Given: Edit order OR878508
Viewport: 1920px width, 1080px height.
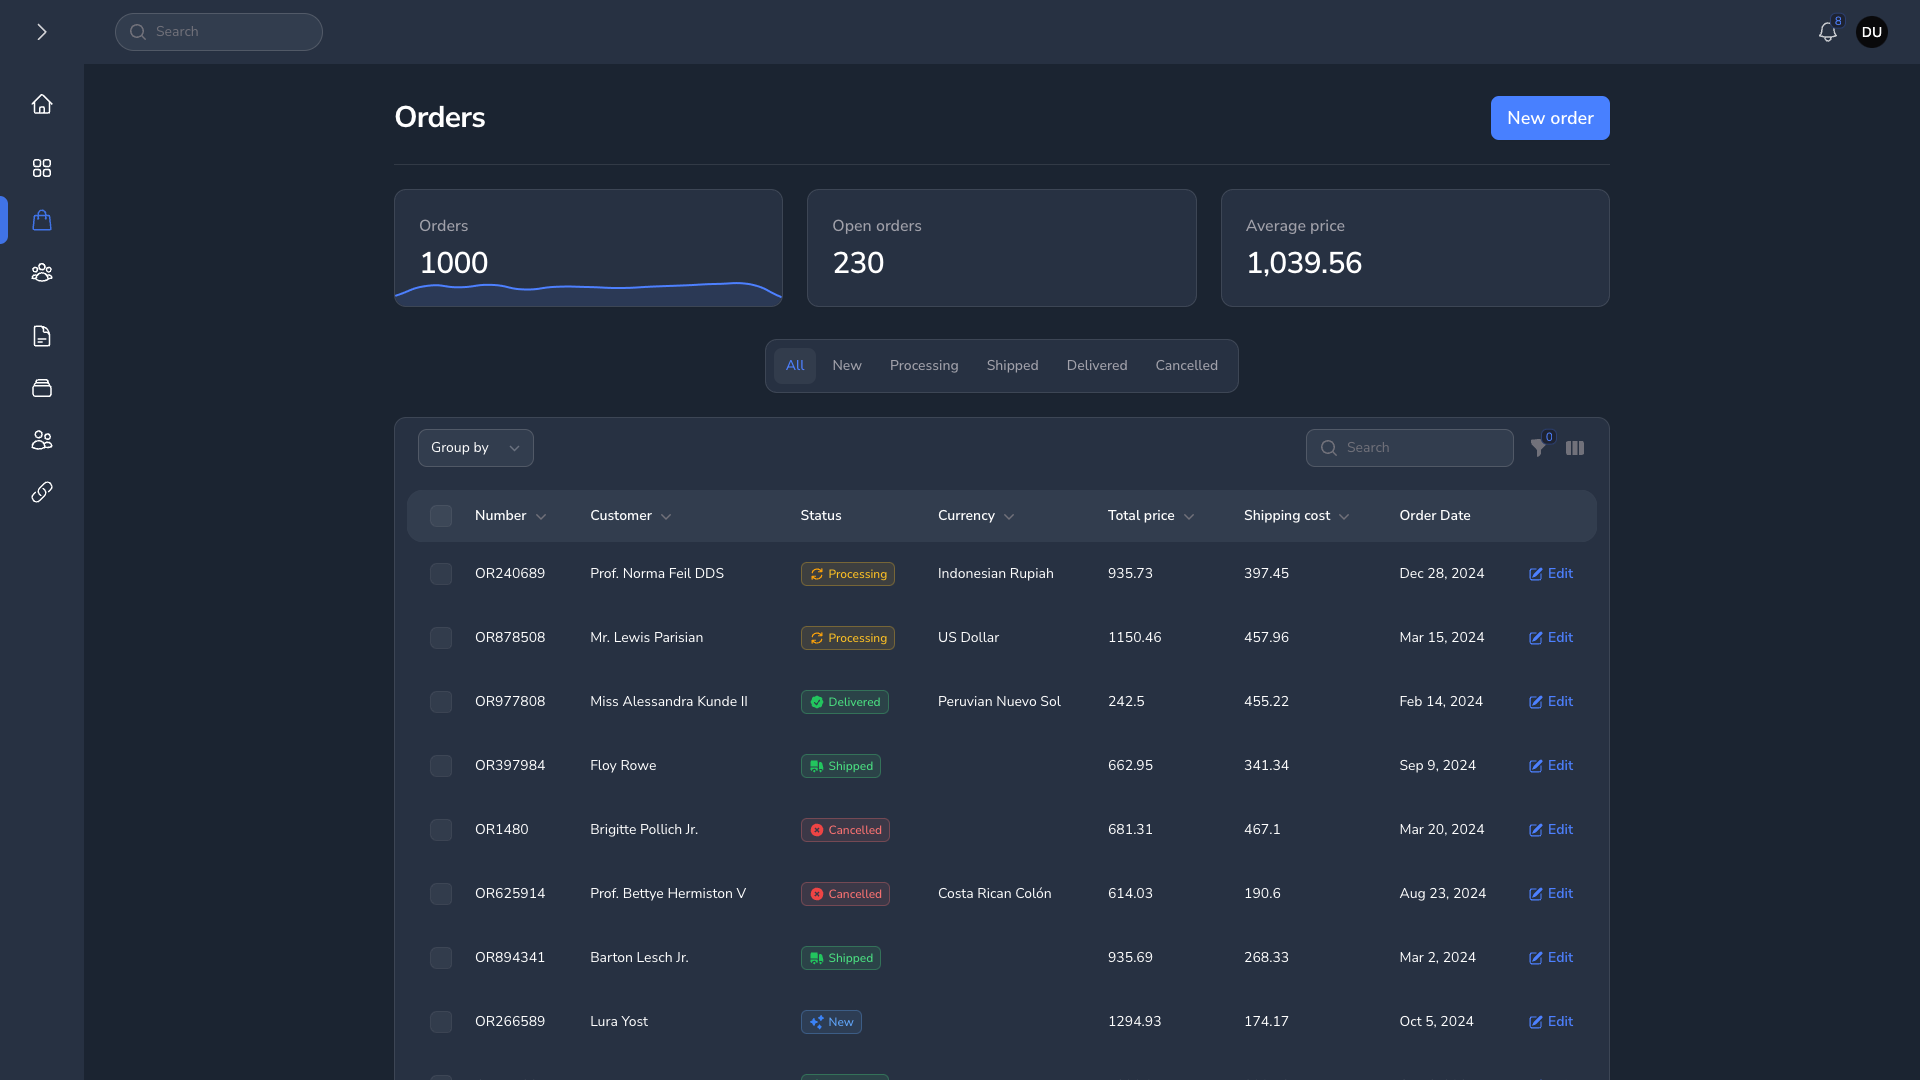Looking at the screenshot, I should click(x=1551, y=638).
